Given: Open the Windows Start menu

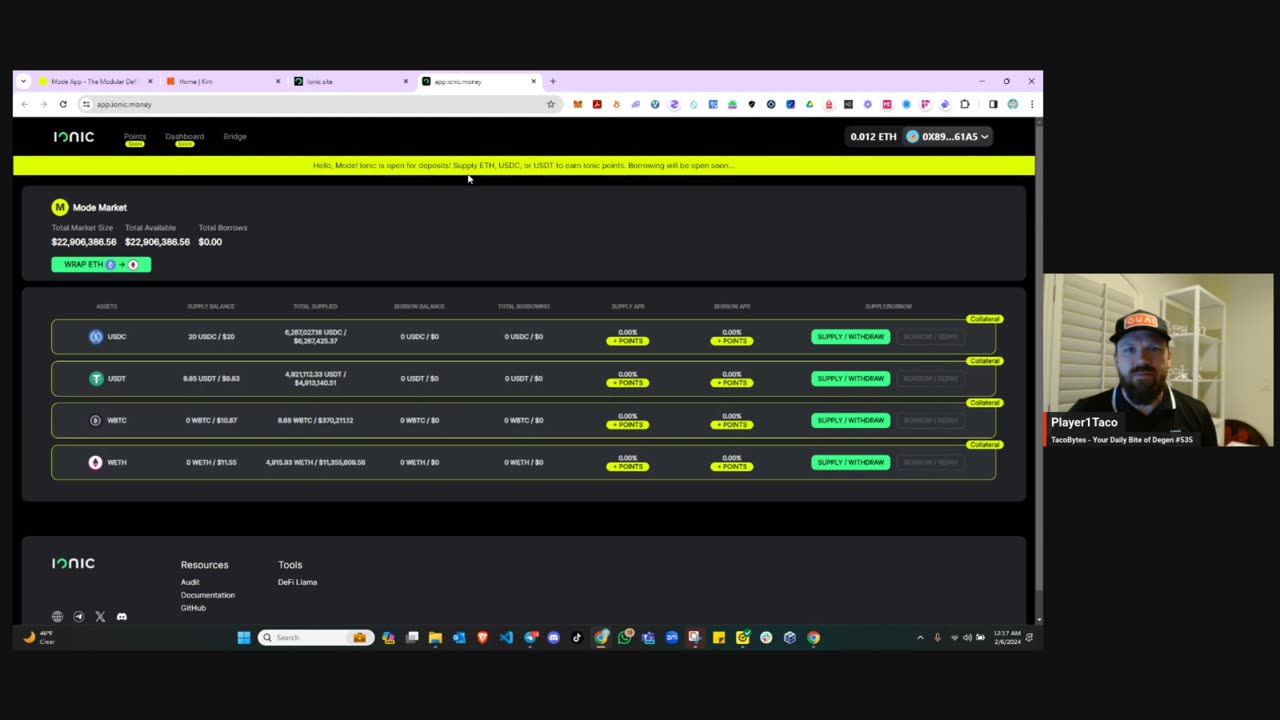Looking at the screenshot, I should [x=244, y=637].
